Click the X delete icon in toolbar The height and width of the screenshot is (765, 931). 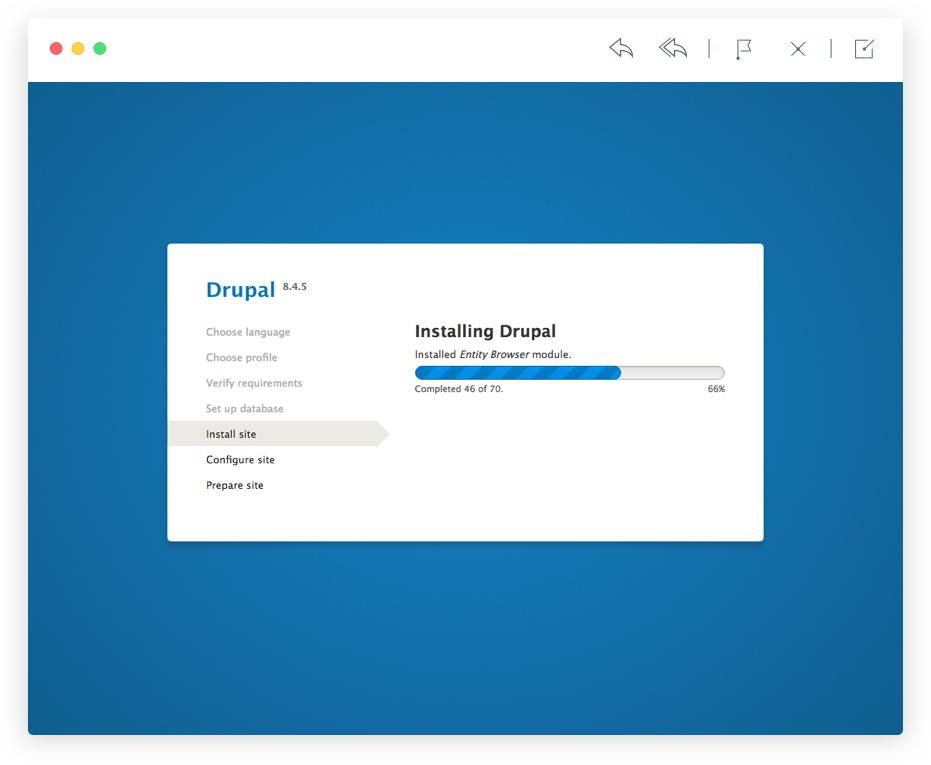click(798, 49)
